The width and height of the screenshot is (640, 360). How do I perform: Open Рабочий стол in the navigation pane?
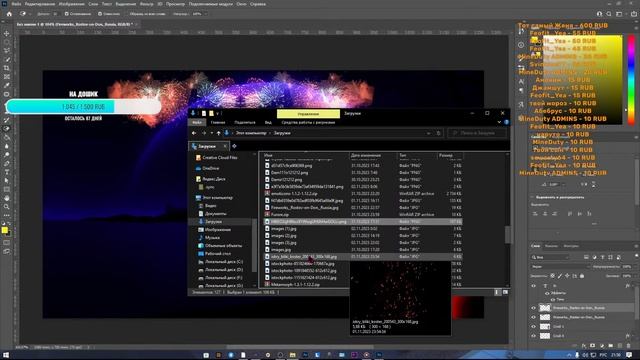218,253
